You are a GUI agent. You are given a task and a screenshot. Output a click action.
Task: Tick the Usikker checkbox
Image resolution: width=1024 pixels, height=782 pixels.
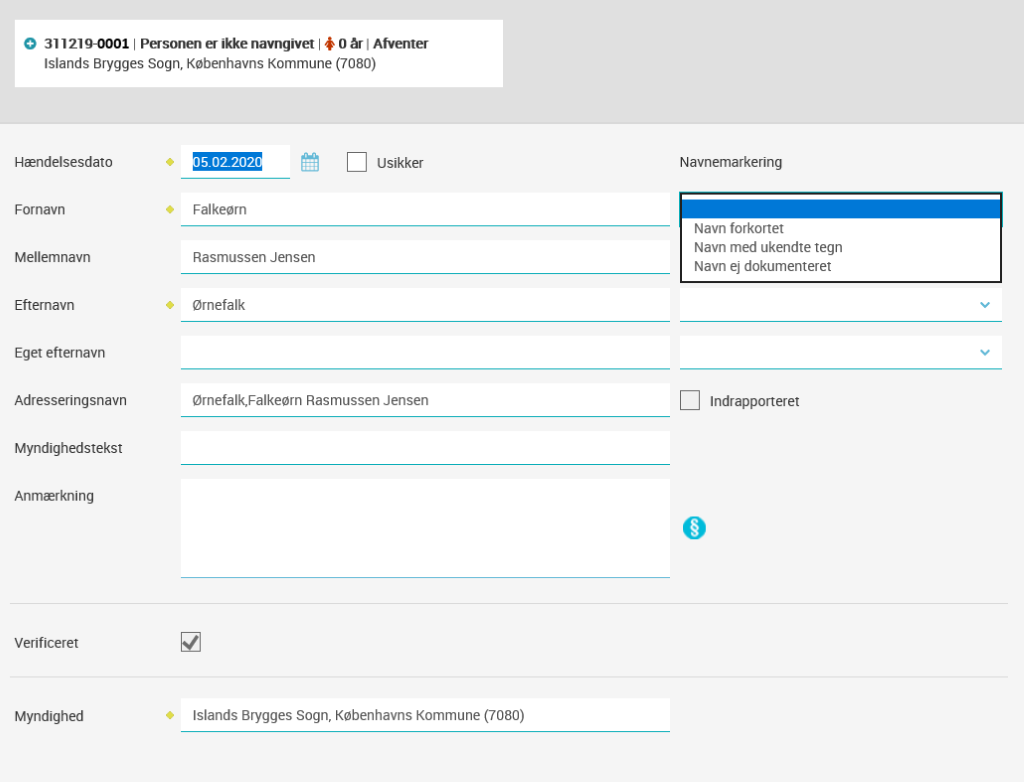(x=357, y=162)
